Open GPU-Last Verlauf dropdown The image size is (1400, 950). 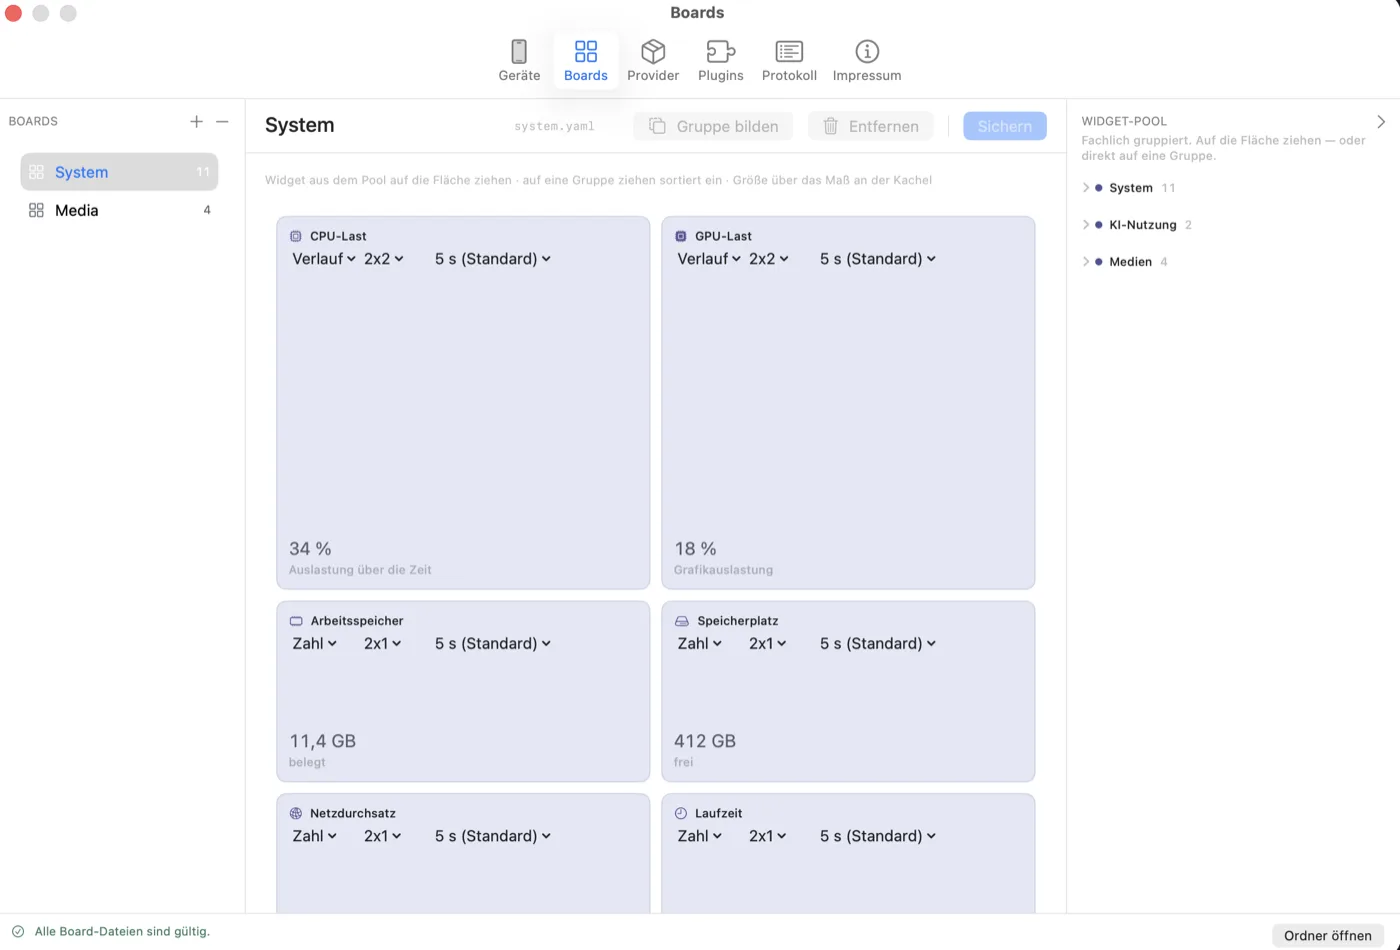coord(709,259)
